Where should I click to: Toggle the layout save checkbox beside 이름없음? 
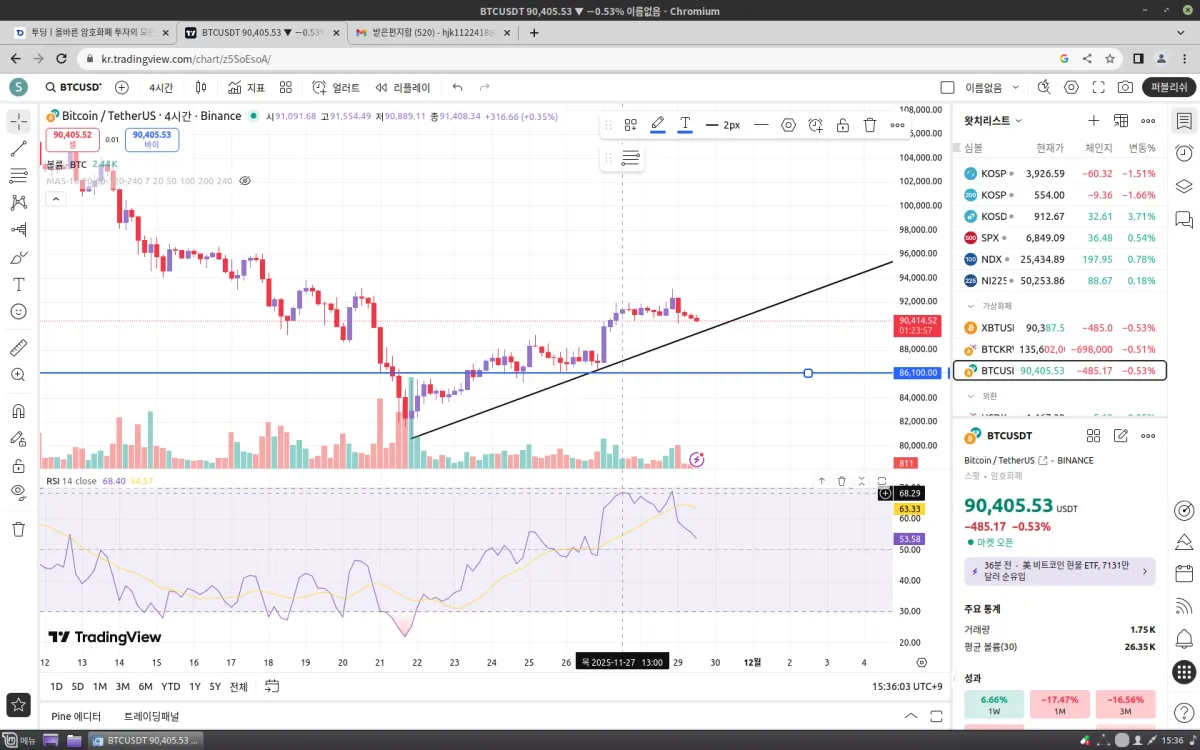[x=948, y=87]
